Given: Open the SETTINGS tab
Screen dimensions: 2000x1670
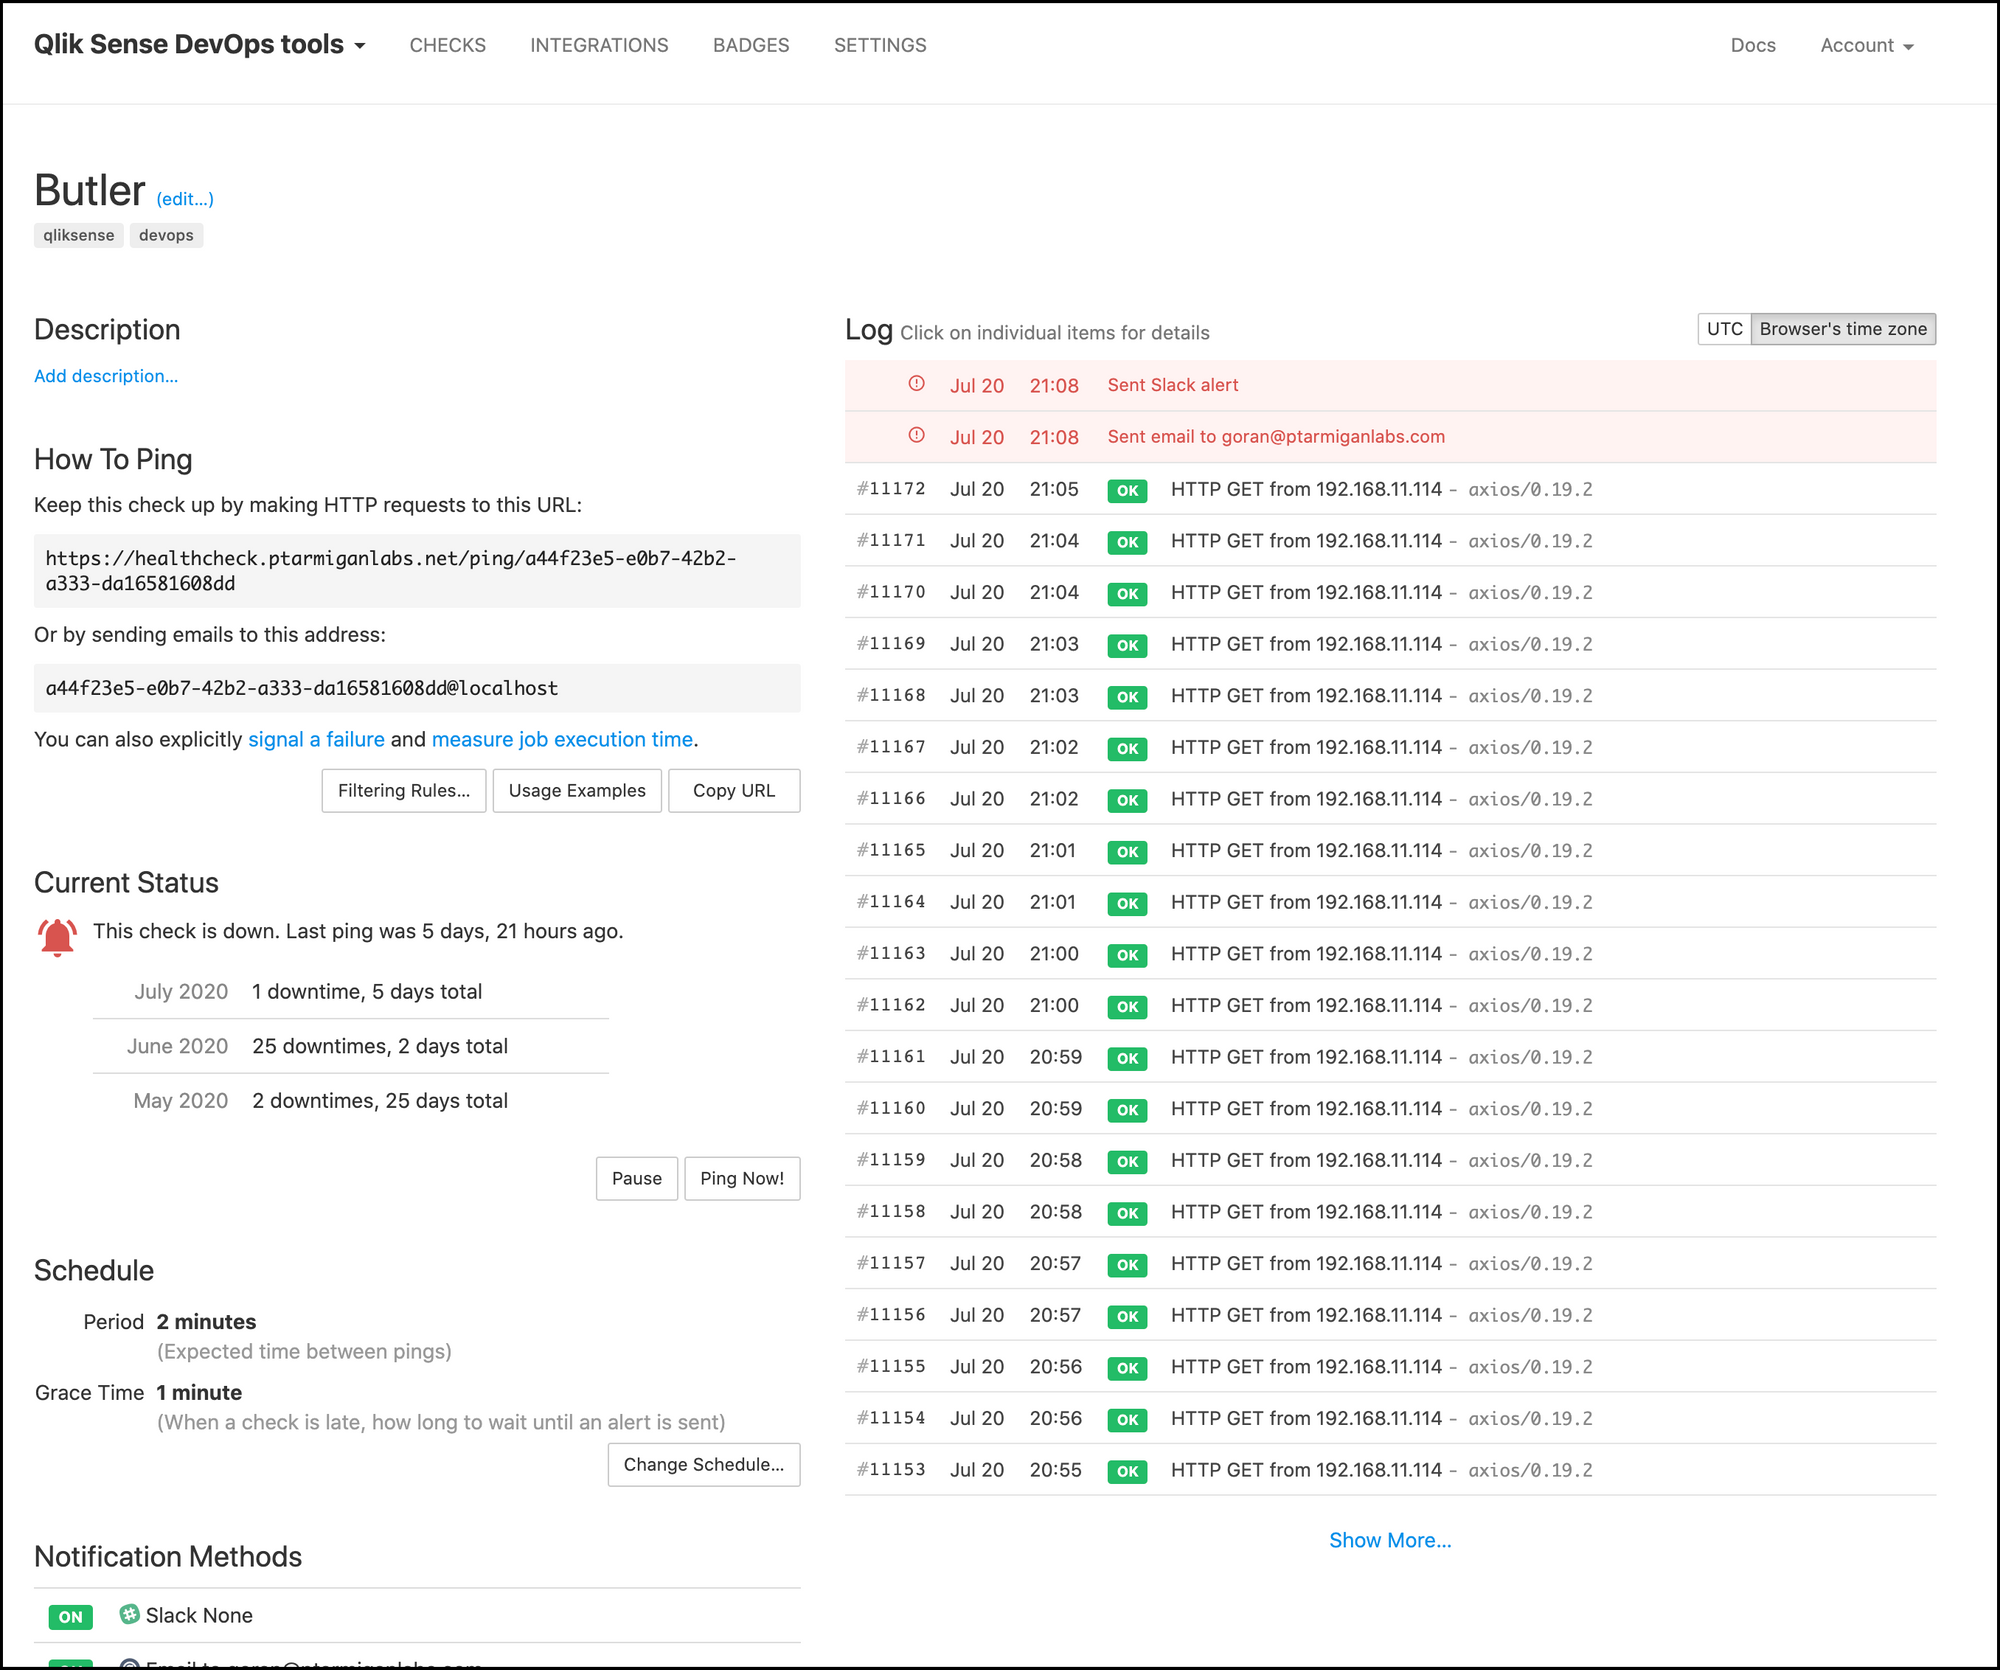Looking at the screenshot, I should 880,45.
